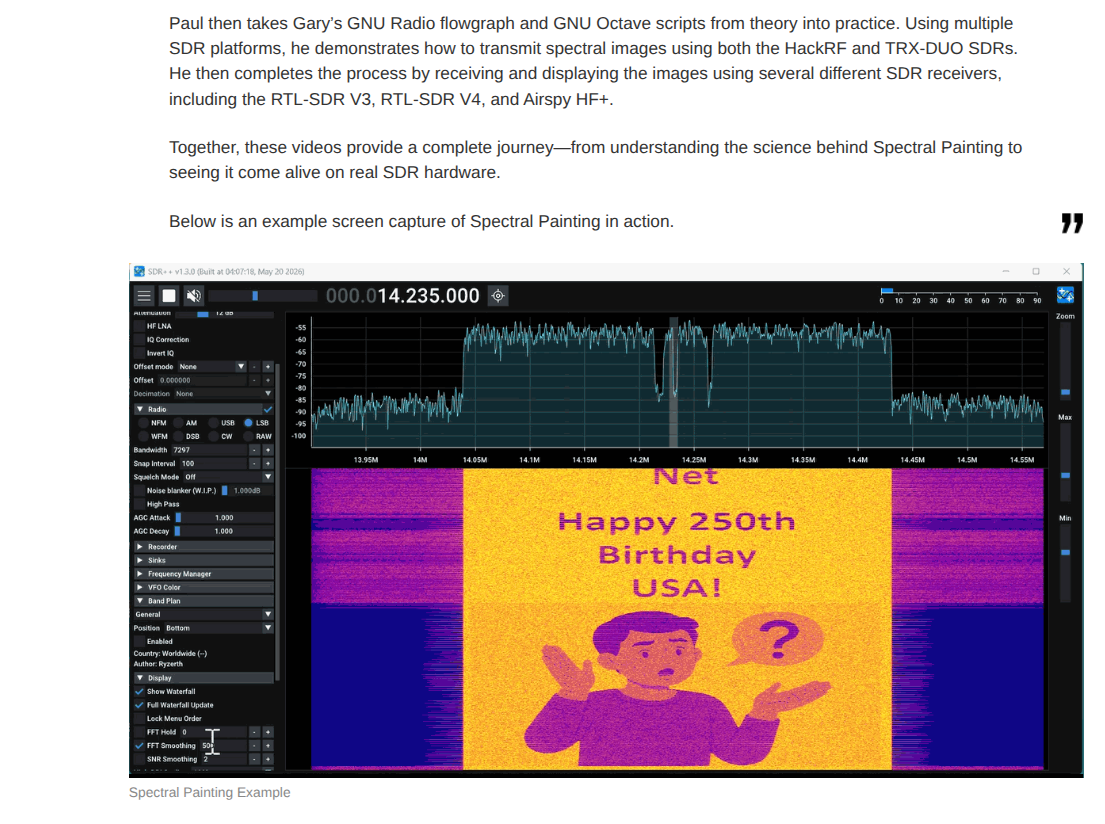Click the Max vertical slider
The height and width of the screenshot is (824, 1105).
click(1065, 462)
